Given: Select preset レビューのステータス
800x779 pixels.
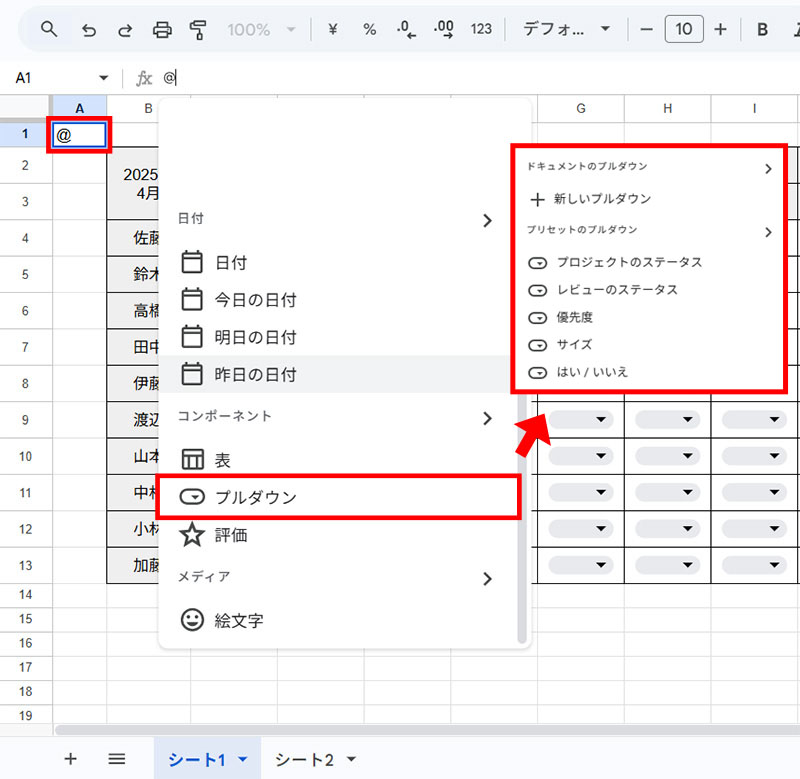Looking at the screenshot, I should 649,290.
